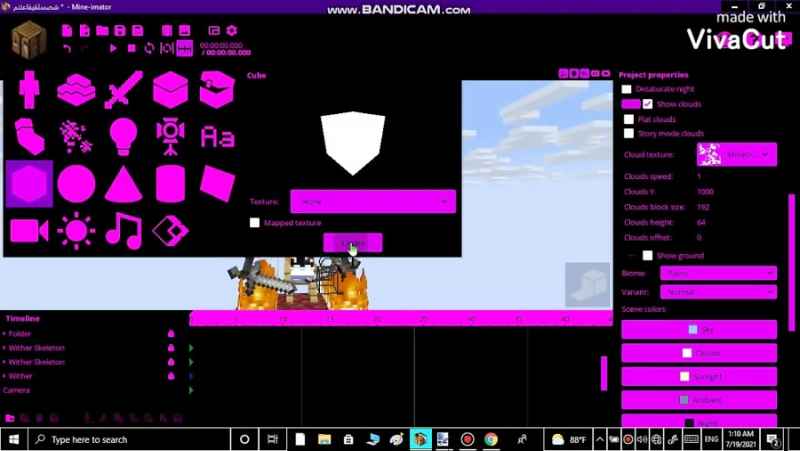The height and width of the screenshot is (451, 800).
Task: Select the sun background workbench icon
Action: (x=76, y=231)
